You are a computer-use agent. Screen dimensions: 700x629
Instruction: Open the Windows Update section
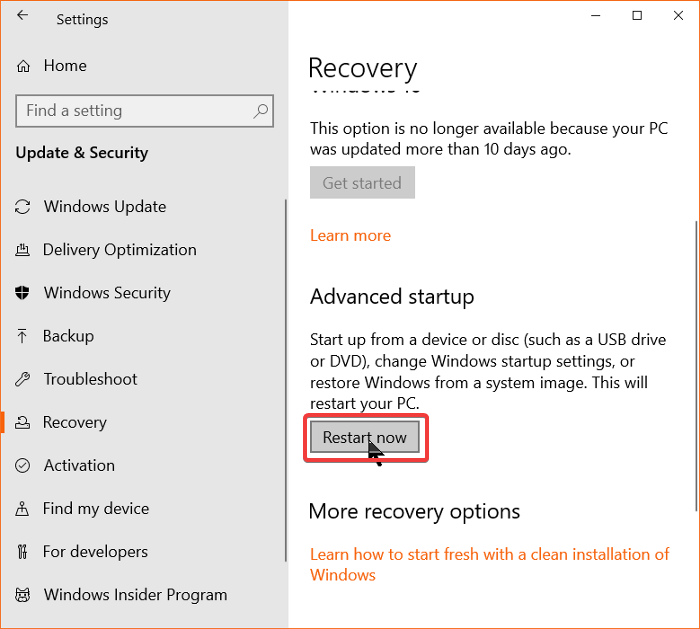[x=105, y=207]
